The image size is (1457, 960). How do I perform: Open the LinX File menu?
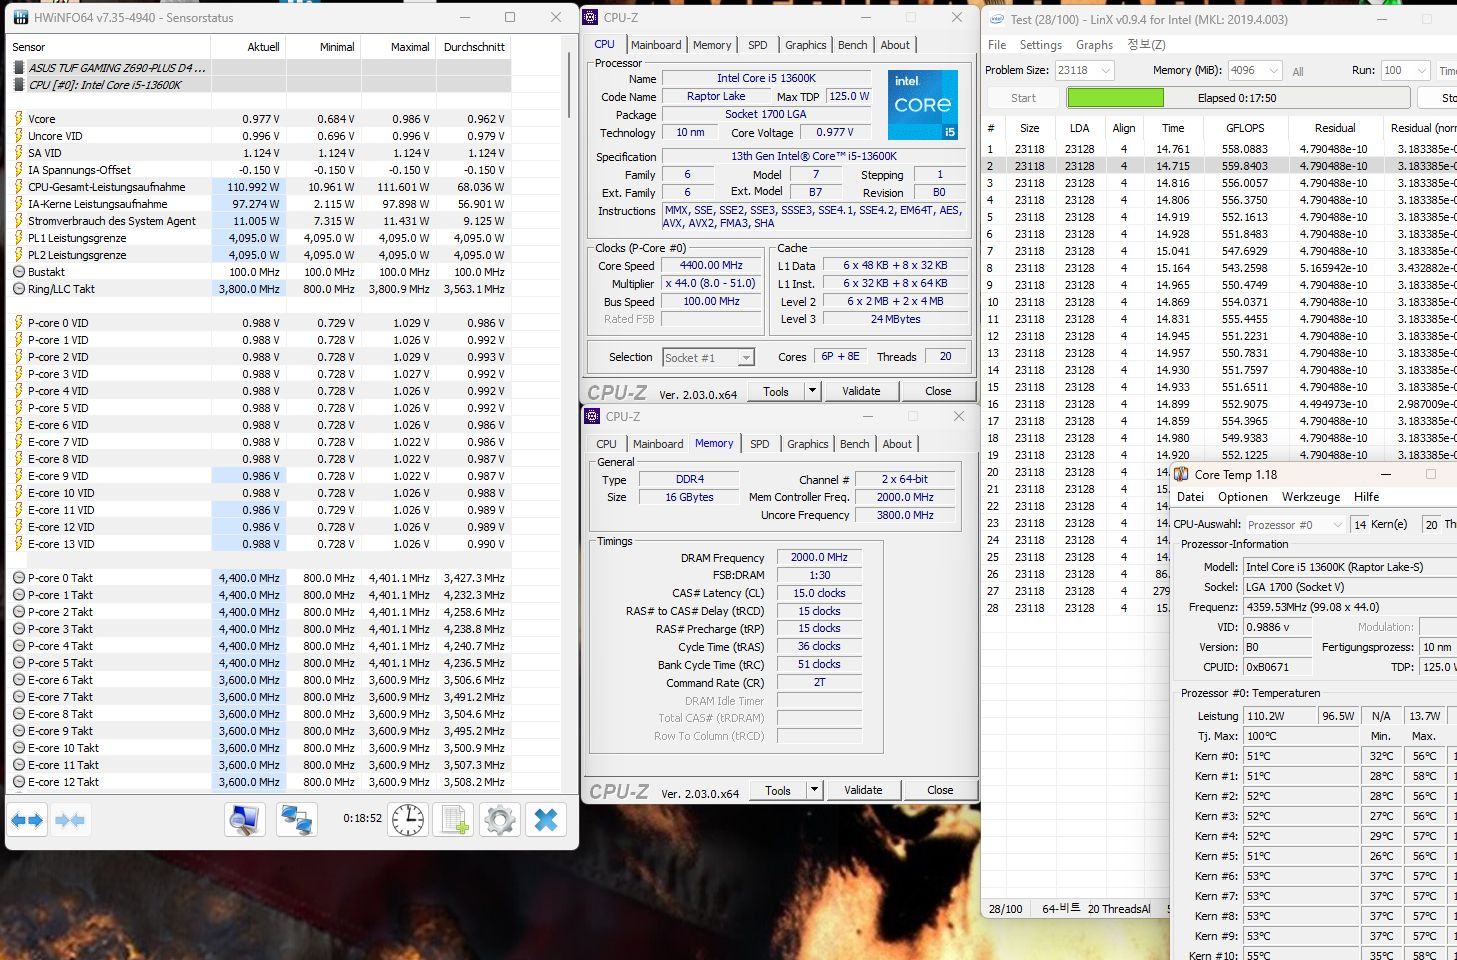pos(997,45)
